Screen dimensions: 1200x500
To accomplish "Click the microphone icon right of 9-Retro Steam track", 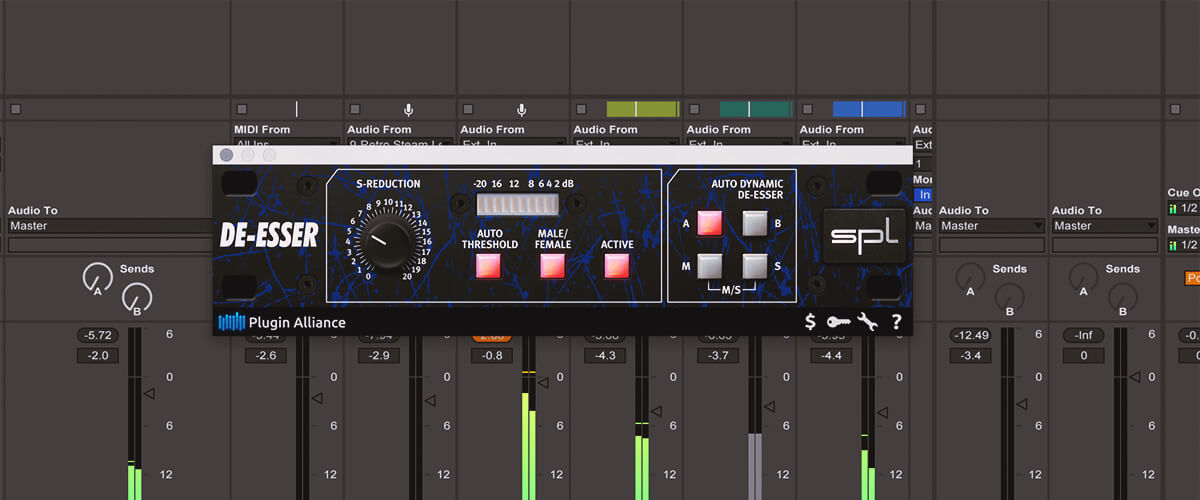I will [521, 109].
